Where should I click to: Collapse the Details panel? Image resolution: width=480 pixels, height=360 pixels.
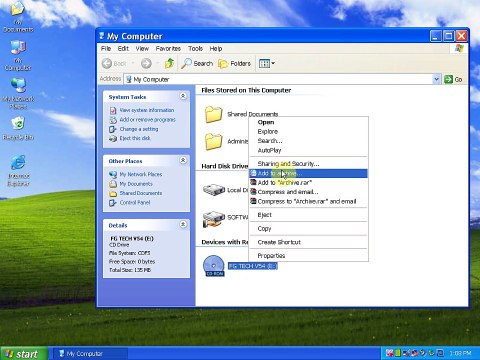coord(183,224)
